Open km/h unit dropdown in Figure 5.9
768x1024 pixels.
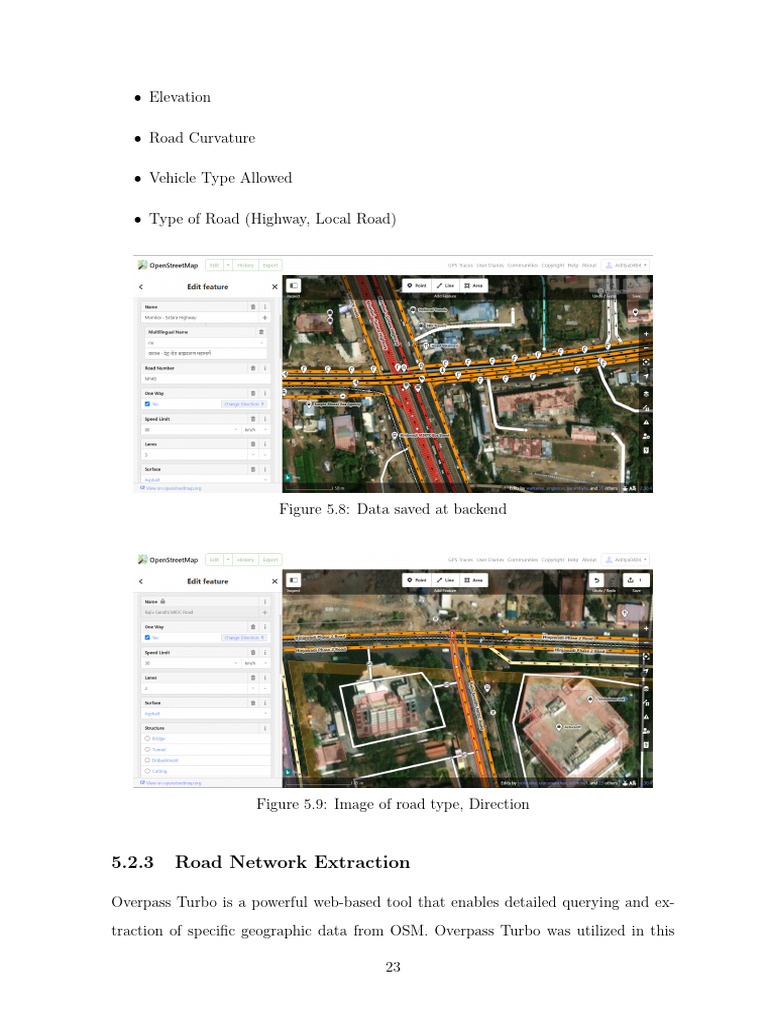point(255,663)
